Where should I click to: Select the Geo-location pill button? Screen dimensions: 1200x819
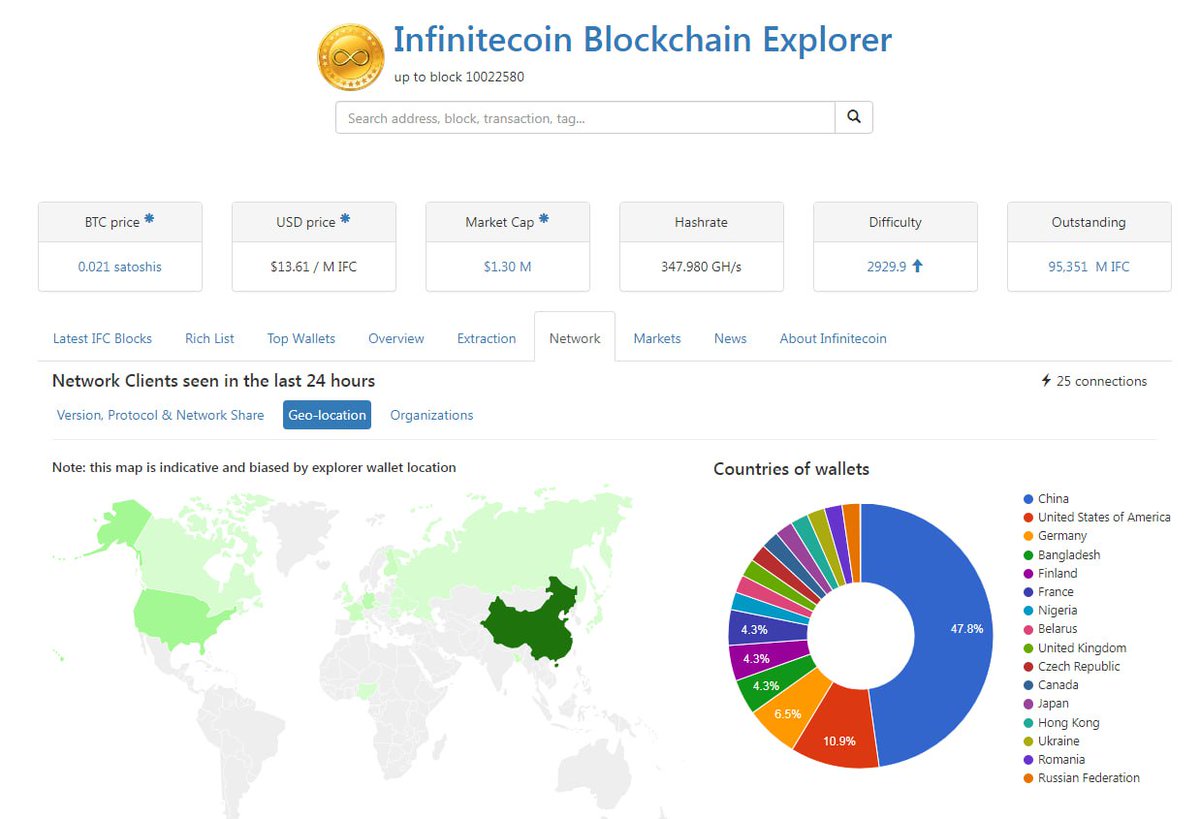click(327, 415)
